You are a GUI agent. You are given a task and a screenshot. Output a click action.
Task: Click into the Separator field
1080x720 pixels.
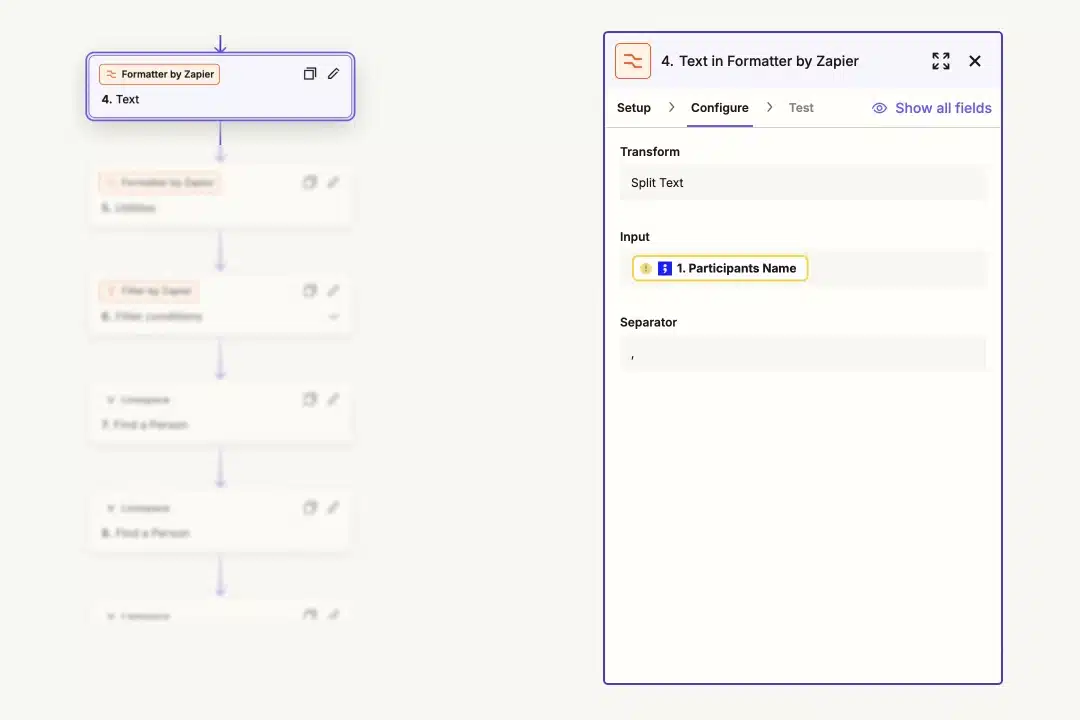tap(803, 354)
